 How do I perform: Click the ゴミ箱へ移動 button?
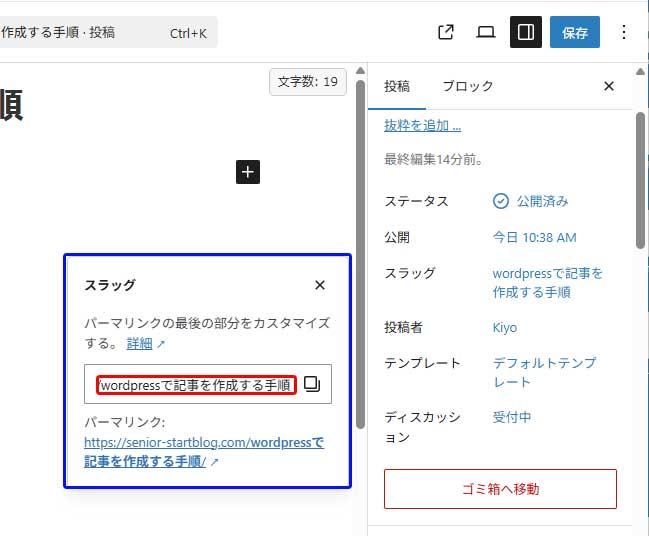(500, 489)
